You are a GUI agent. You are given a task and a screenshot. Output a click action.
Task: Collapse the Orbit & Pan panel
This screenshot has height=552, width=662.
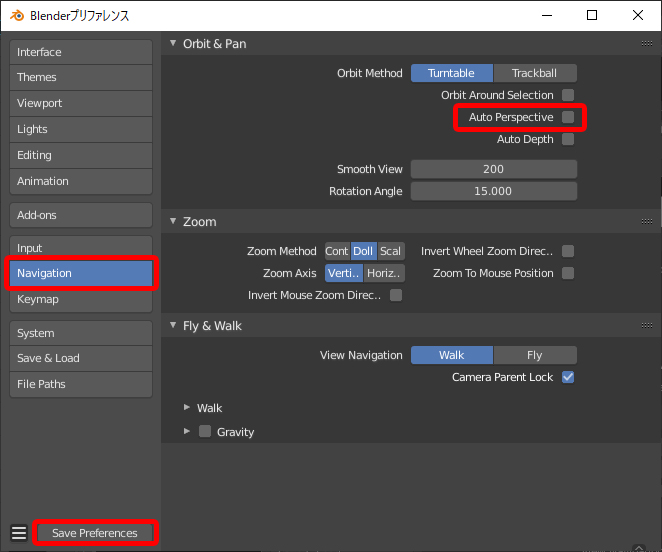point(173,43)
